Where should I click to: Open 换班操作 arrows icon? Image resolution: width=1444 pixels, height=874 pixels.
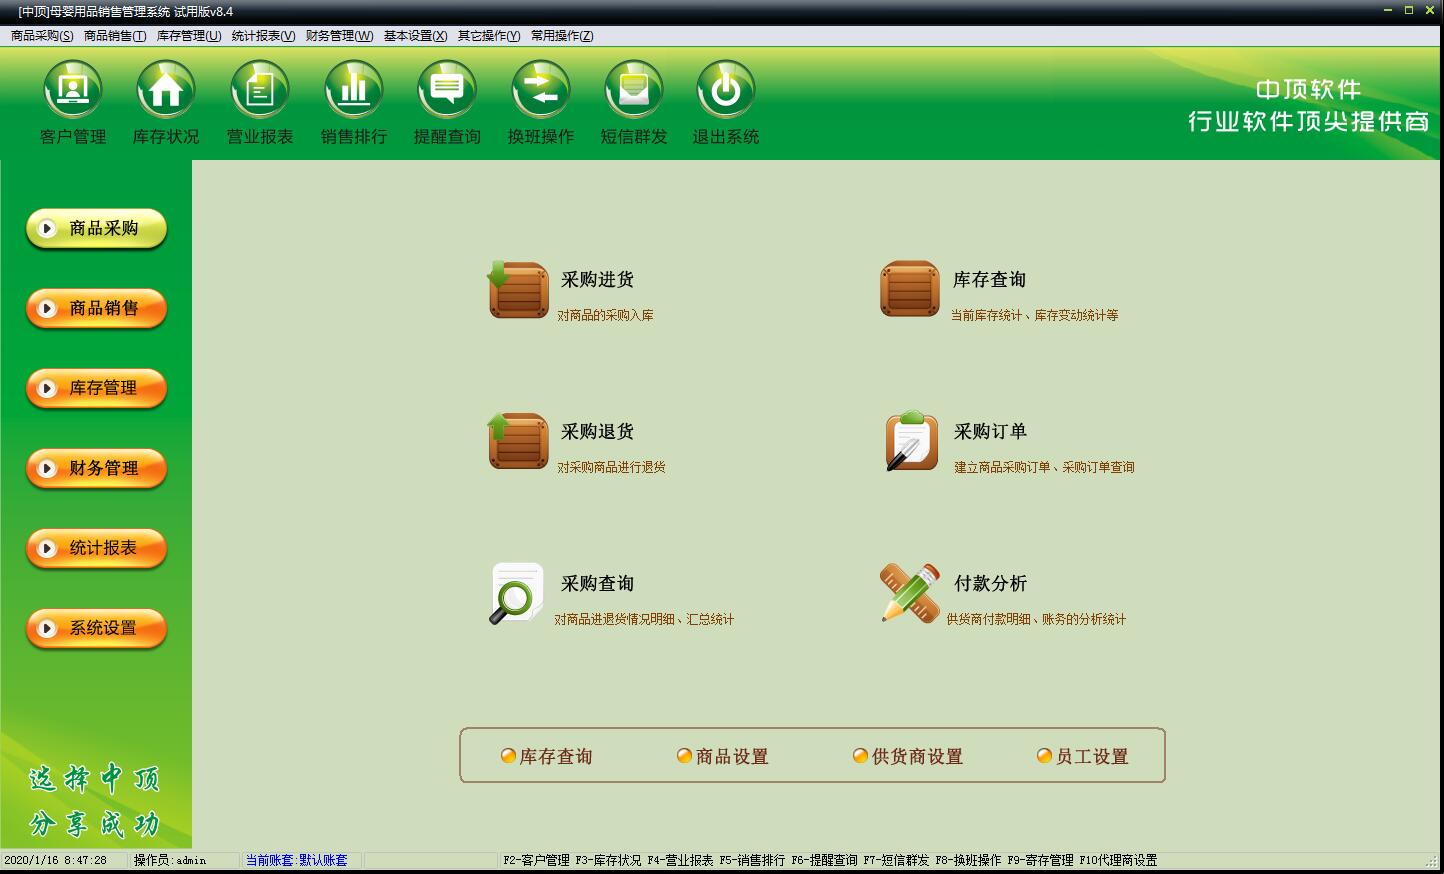(541, 90)
